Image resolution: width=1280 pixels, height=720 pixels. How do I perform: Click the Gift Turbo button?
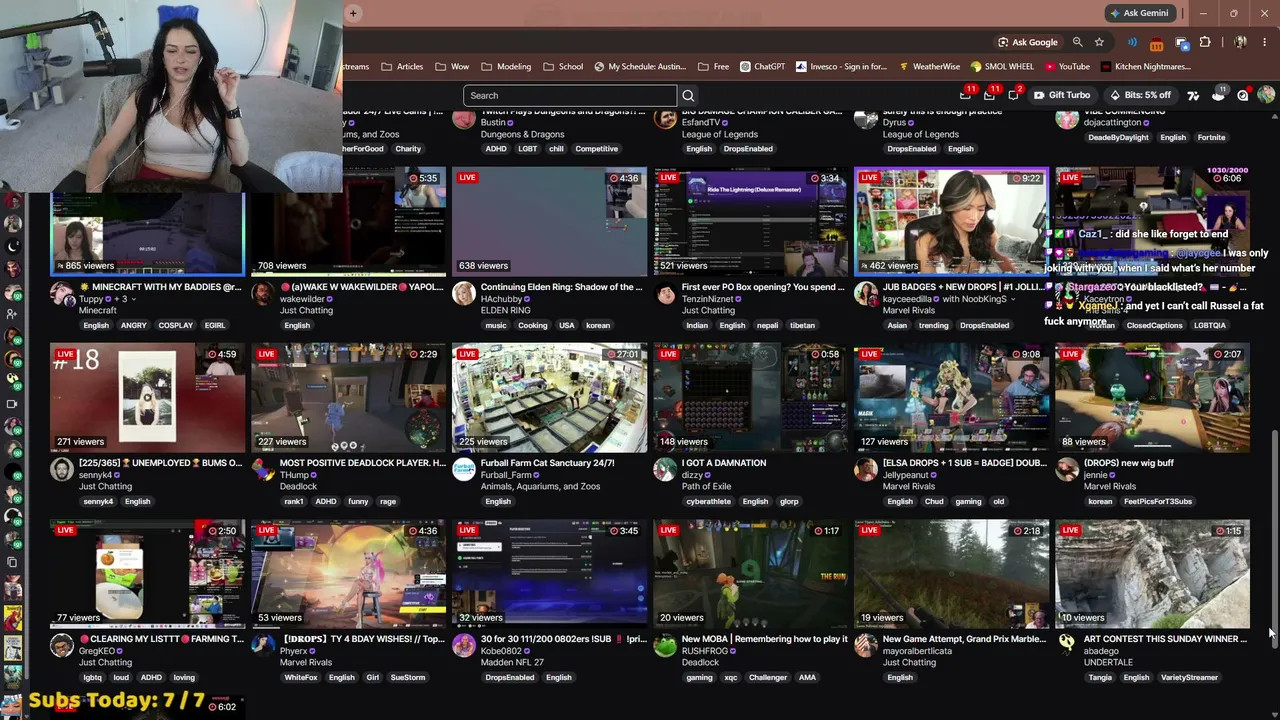pyautogui.click(x=1061, y=95)
